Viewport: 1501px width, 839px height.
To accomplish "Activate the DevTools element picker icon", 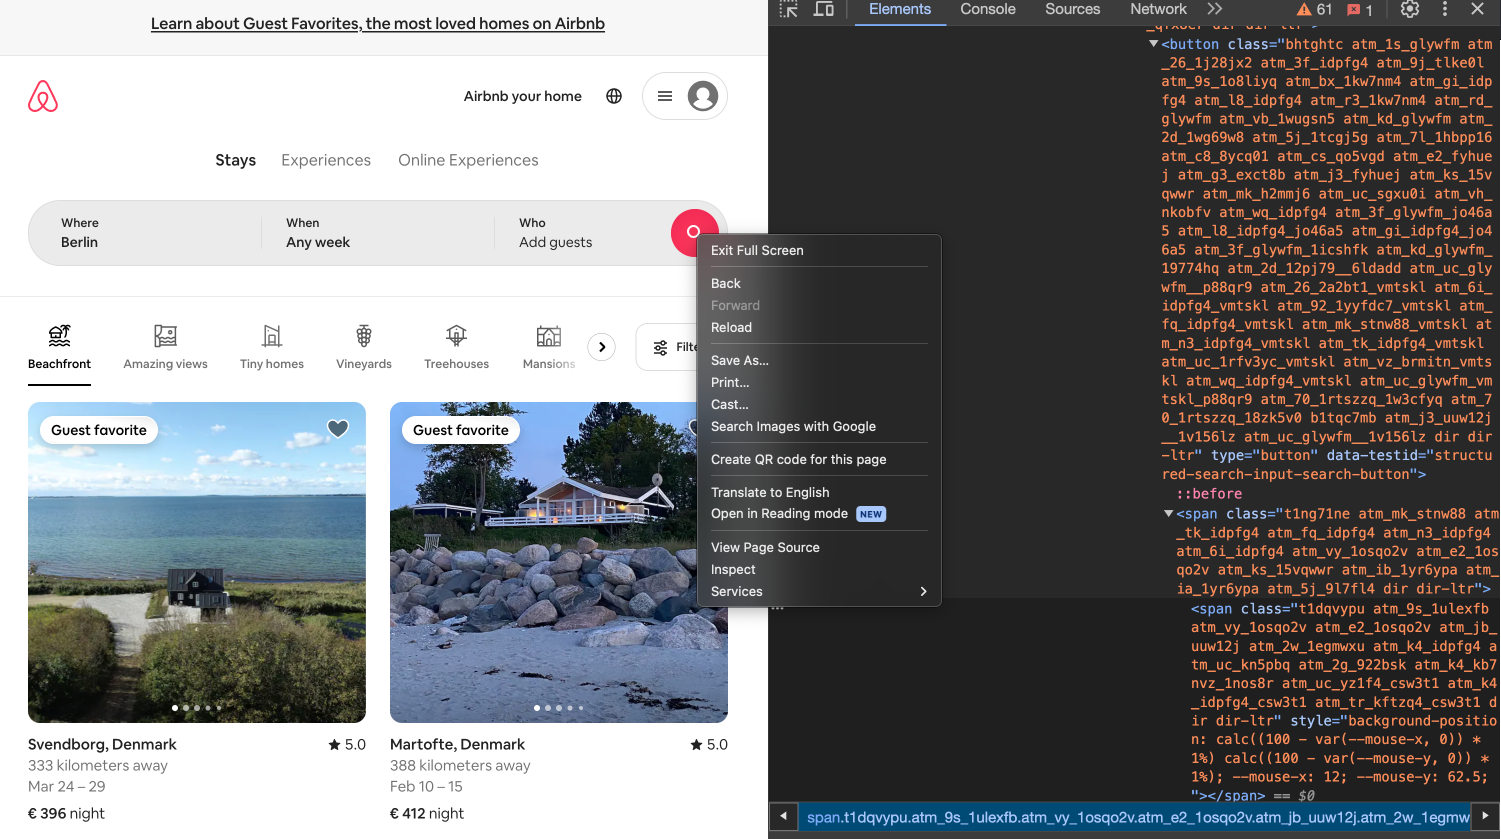I will pos(789,9).
